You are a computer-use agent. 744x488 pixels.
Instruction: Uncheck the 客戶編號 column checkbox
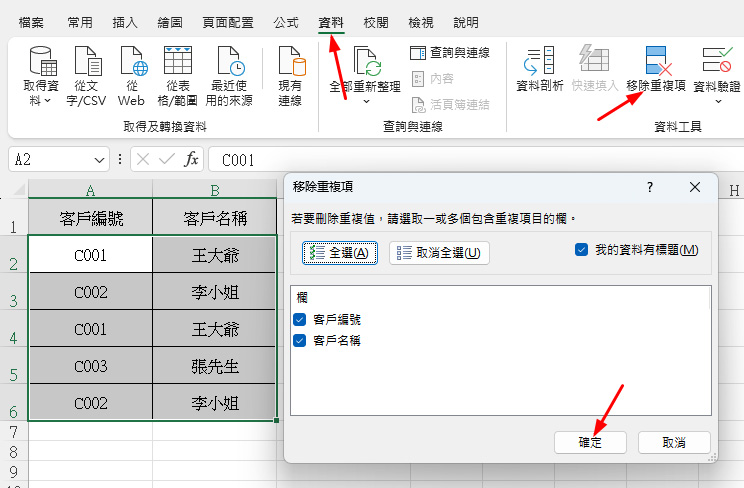pos(299,319)
